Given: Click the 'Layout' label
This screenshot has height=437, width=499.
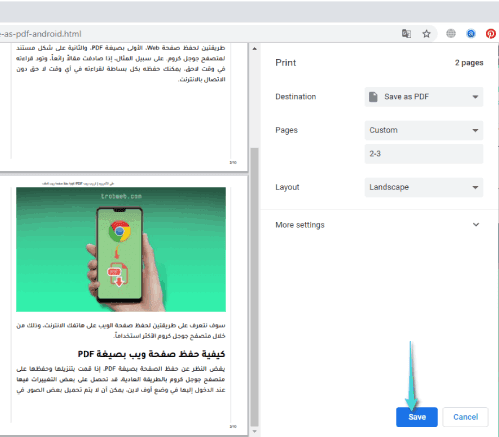Looking at the screenshot, I should click(x=287, y=187).
